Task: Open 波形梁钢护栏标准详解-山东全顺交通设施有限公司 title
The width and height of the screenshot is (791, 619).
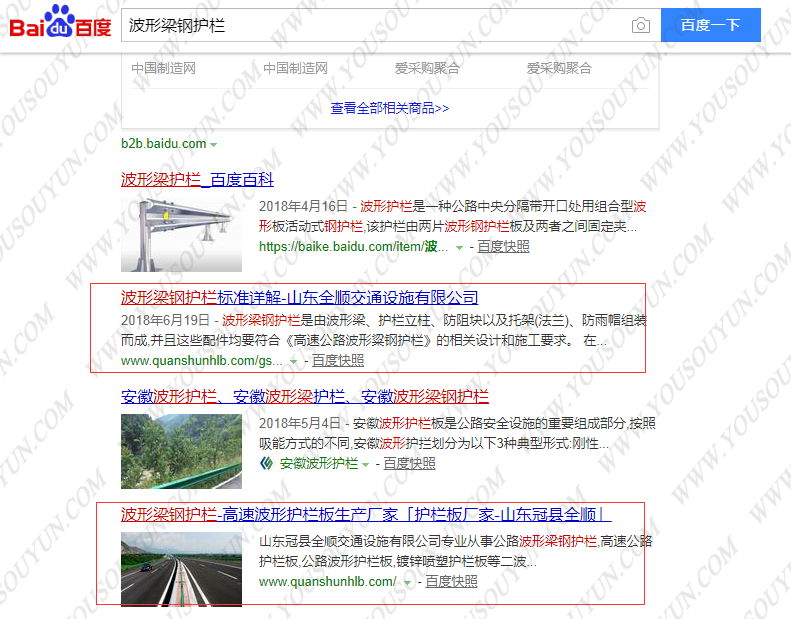Action: click(x=300, y=297)
